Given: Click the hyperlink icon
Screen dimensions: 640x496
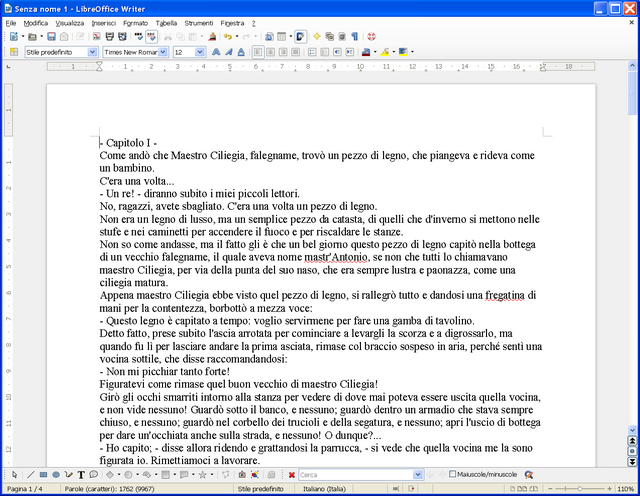Looking at the screenshot, I should [269, 37].
